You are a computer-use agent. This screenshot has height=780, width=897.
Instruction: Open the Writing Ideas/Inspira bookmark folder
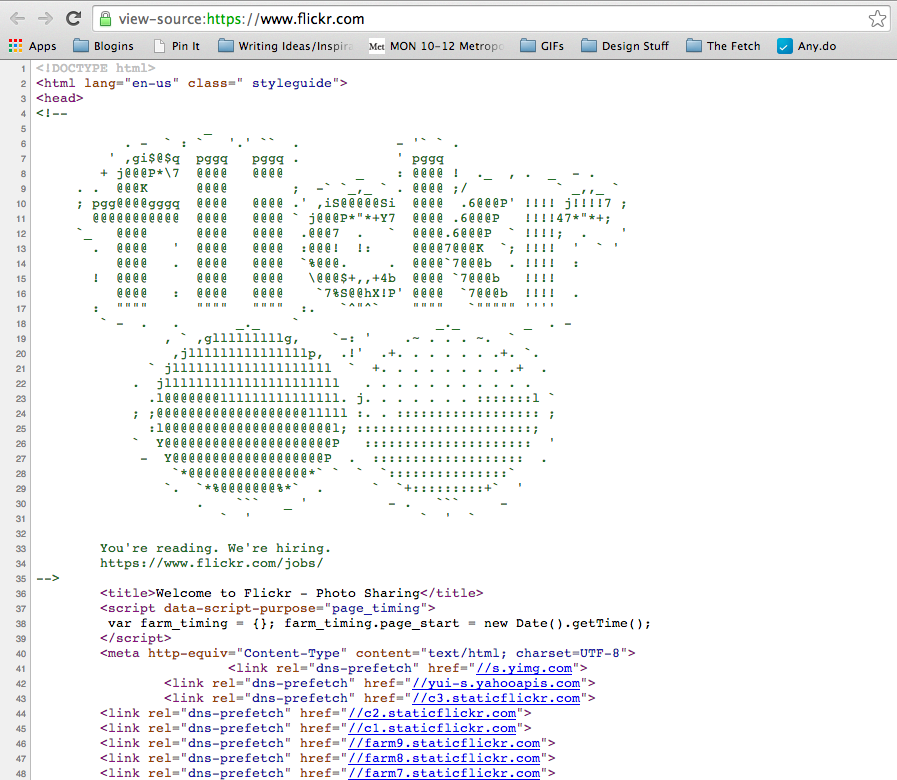(286, 46)
